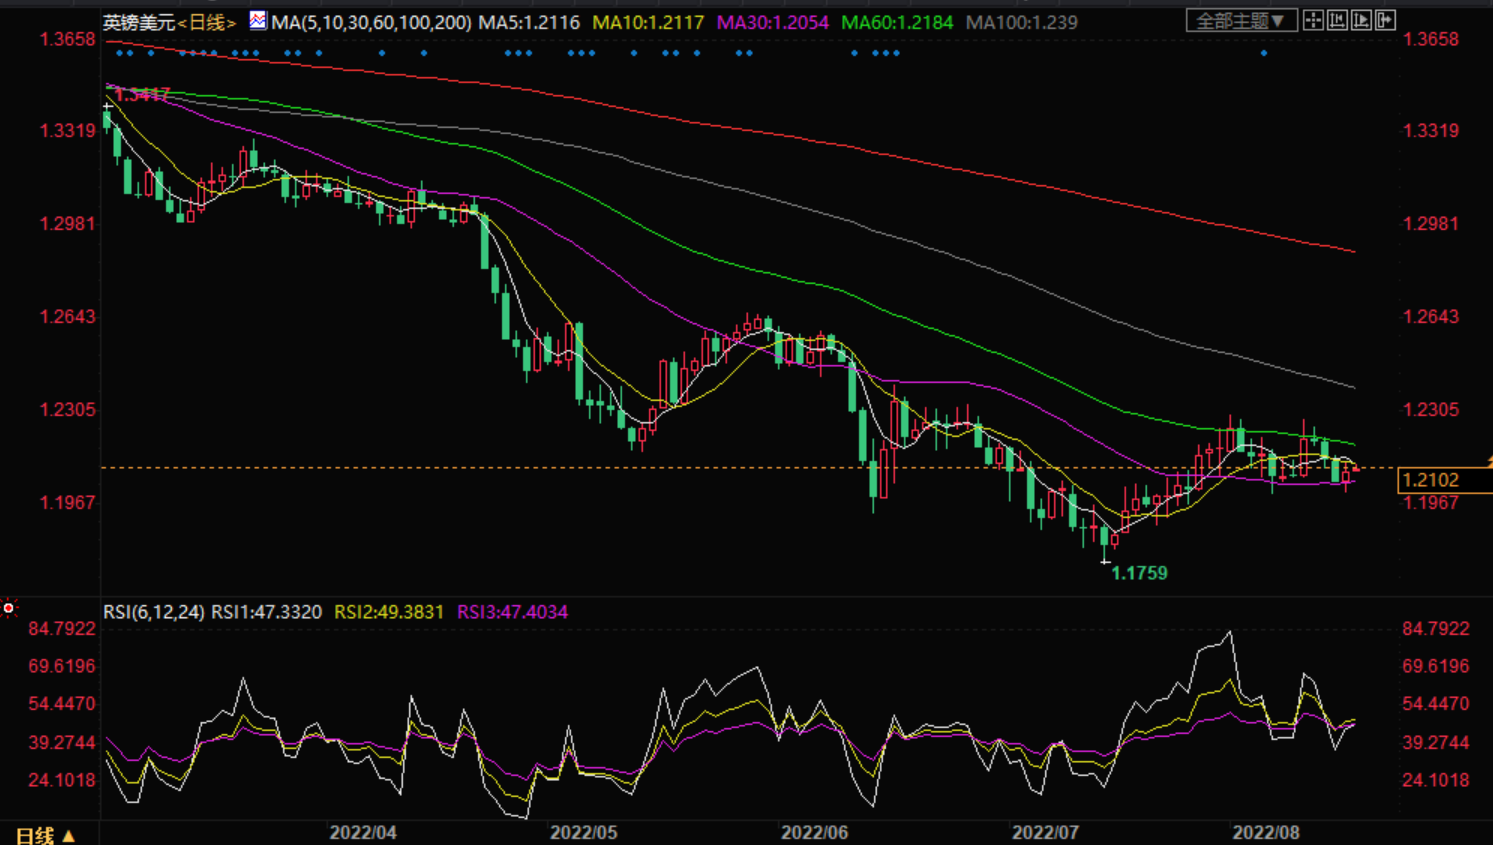Click the MA30:1.2054 legend entry

[773, 22]
